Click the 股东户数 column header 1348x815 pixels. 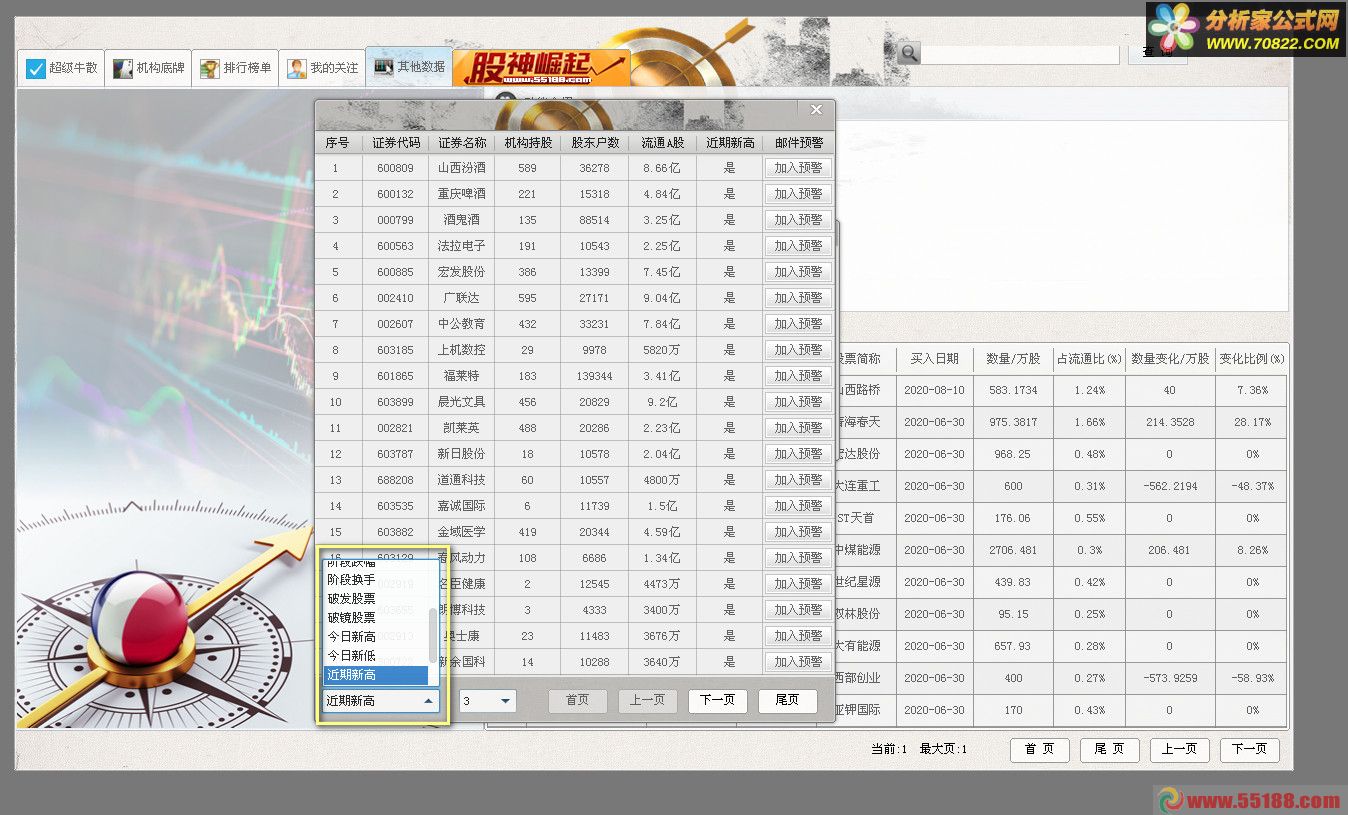pyautogui.click(x=595, y=143)
